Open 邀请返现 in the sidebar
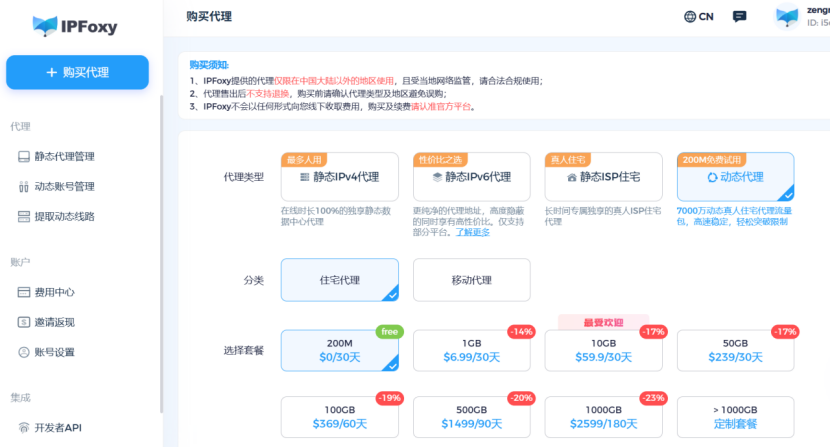 pyautogui.click(x=54, y=322)
